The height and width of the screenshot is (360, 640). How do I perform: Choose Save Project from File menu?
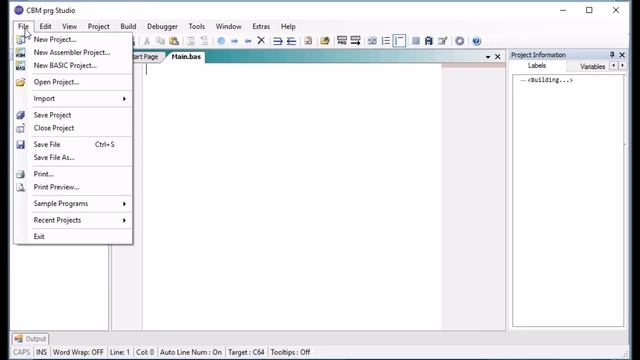point(52,115)
